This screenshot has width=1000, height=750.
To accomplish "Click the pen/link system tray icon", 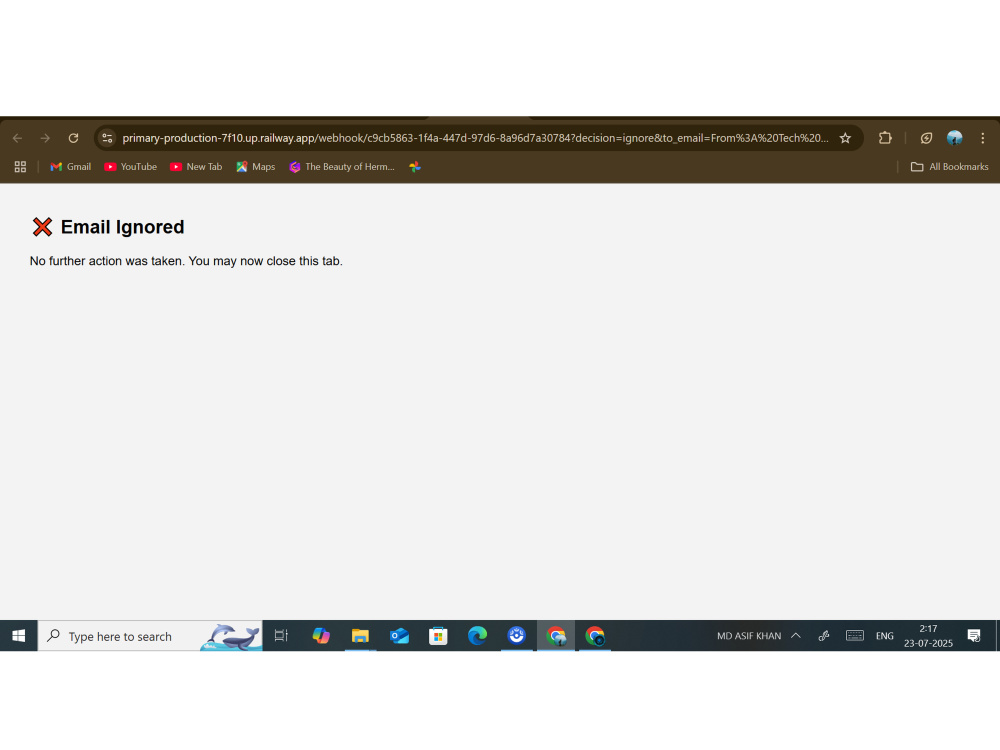I will coord(824,636).
